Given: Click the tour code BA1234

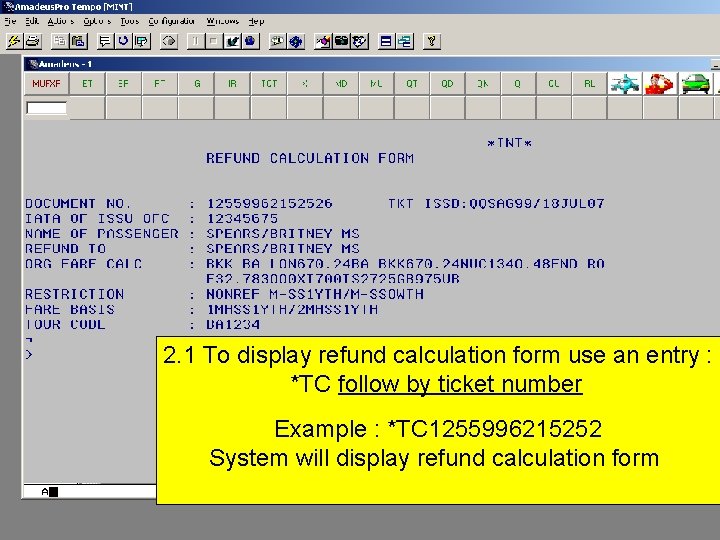Looking at the screenshot, I should 233,325.
